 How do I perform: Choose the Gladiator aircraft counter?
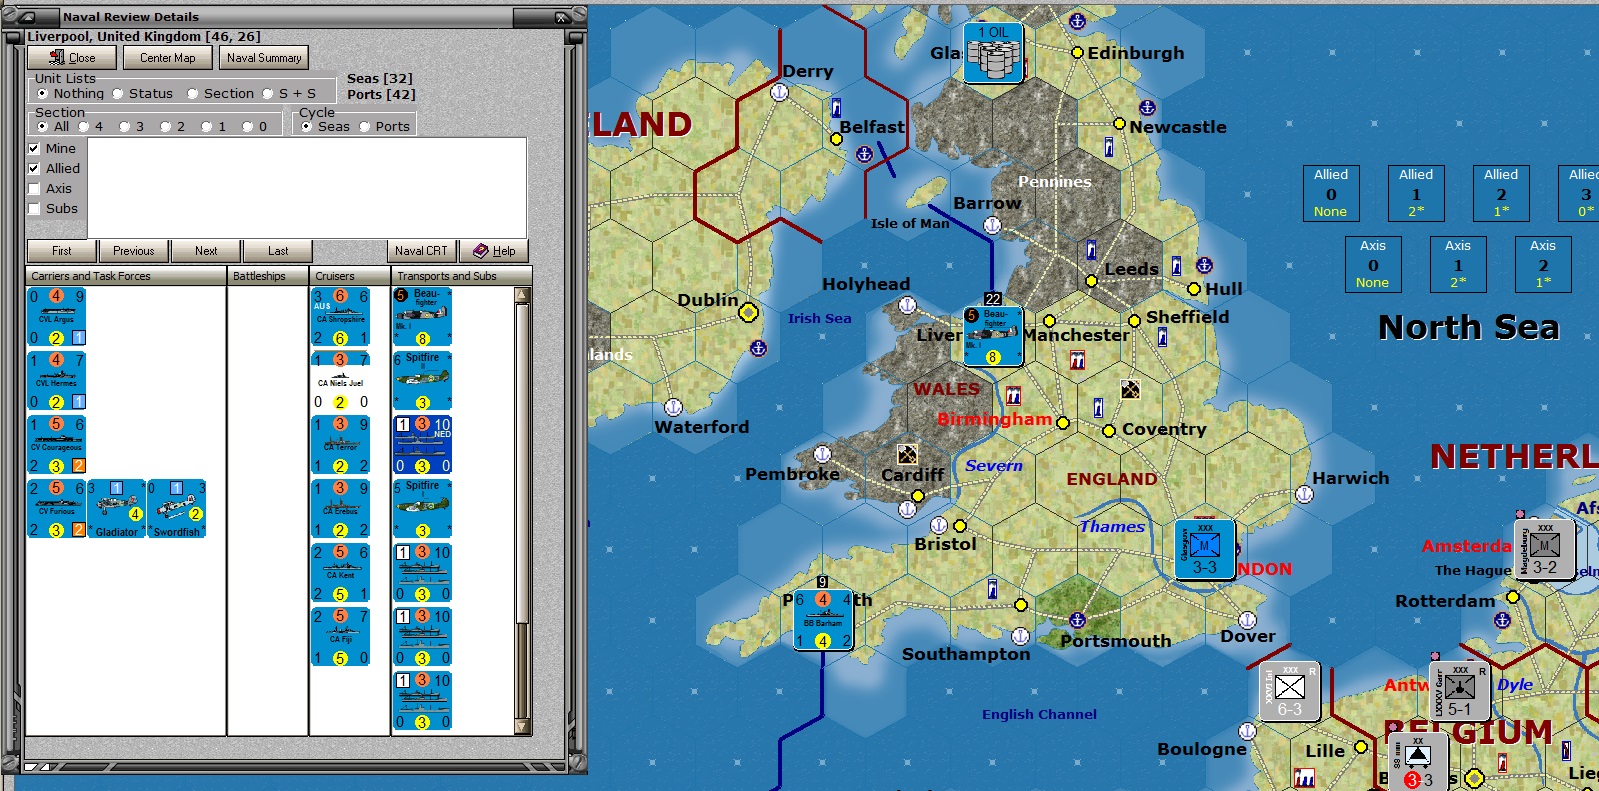point(116,509)
